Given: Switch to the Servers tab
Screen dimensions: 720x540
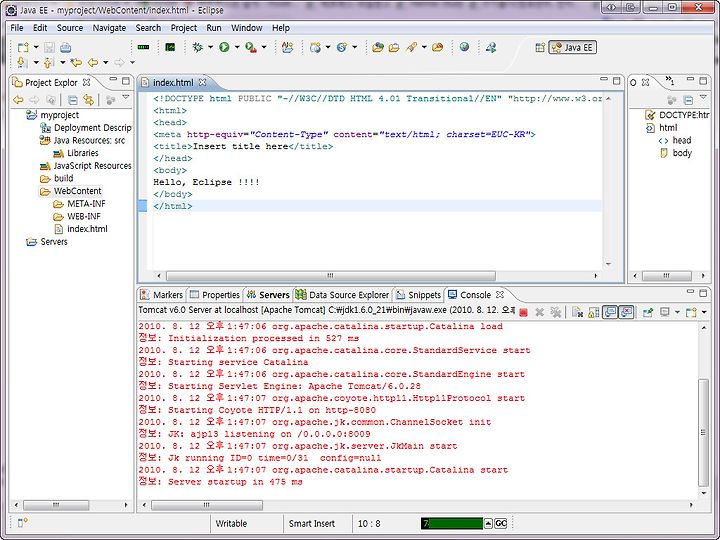Looking at the screenshot, I should pyautogui.click(x=268, y=295).
